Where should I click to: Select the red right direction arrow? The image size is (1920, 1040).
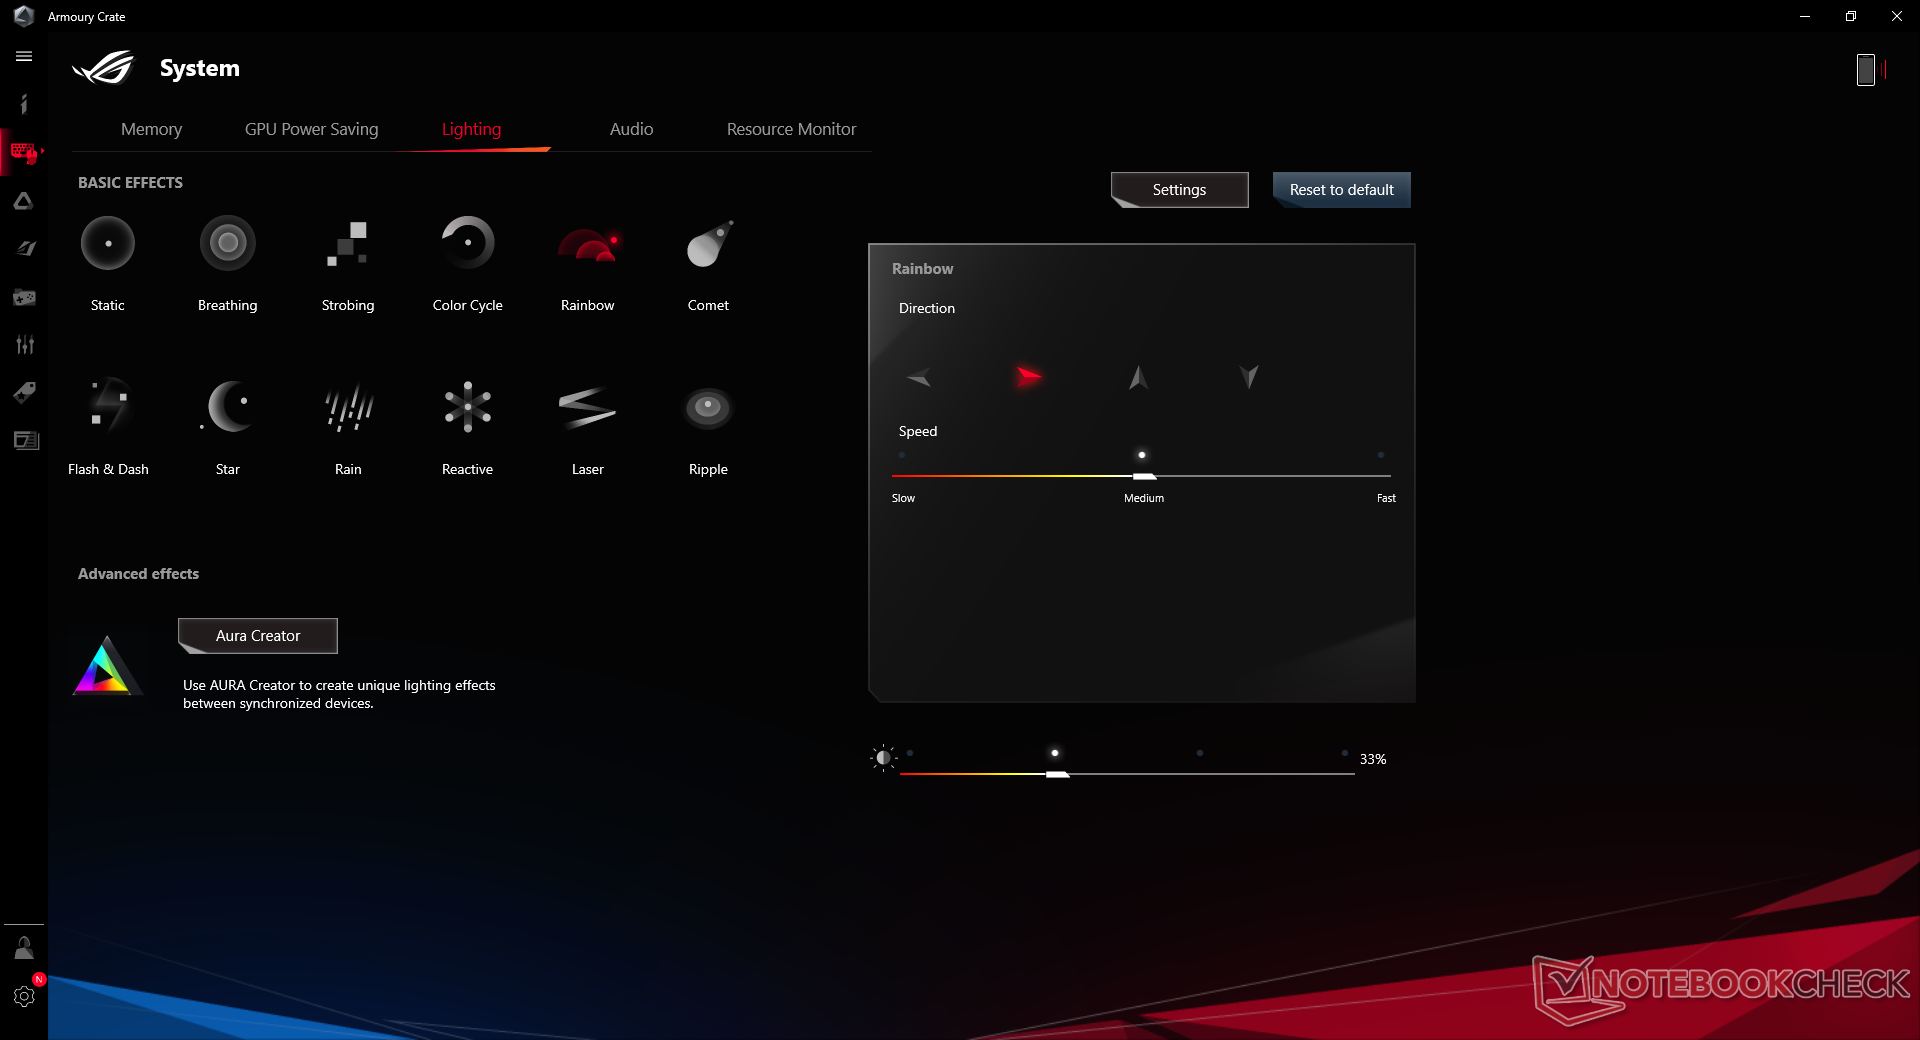(x=1029, y=376)
